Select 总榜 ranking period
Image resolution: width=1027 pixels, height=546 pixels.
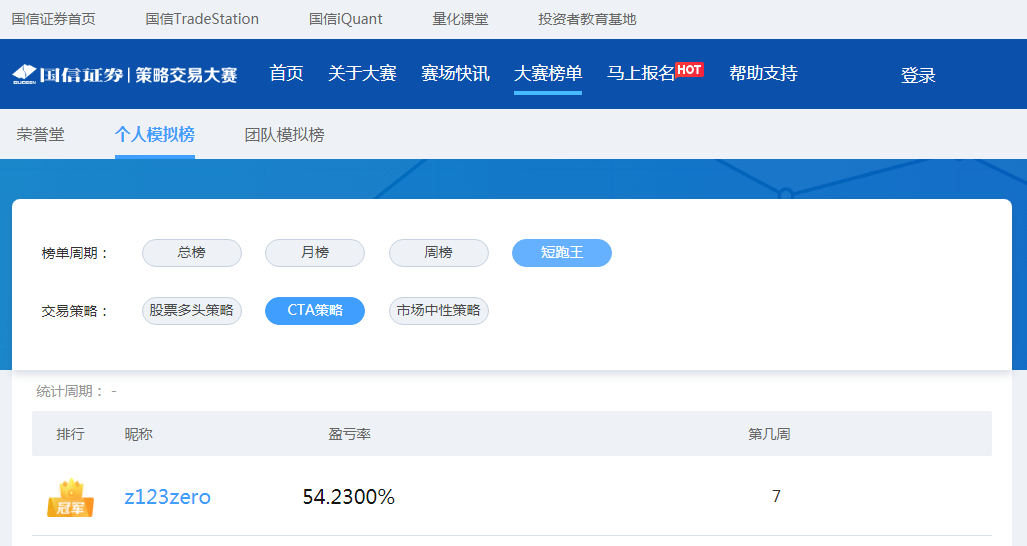click(x=192, y=253)
